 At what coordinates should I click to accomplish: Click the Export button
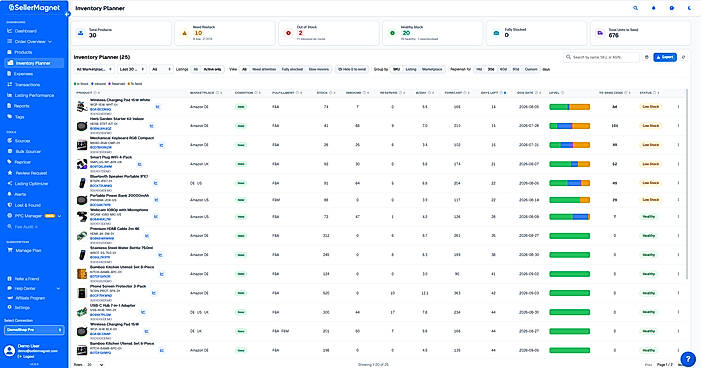pos(665,57)
